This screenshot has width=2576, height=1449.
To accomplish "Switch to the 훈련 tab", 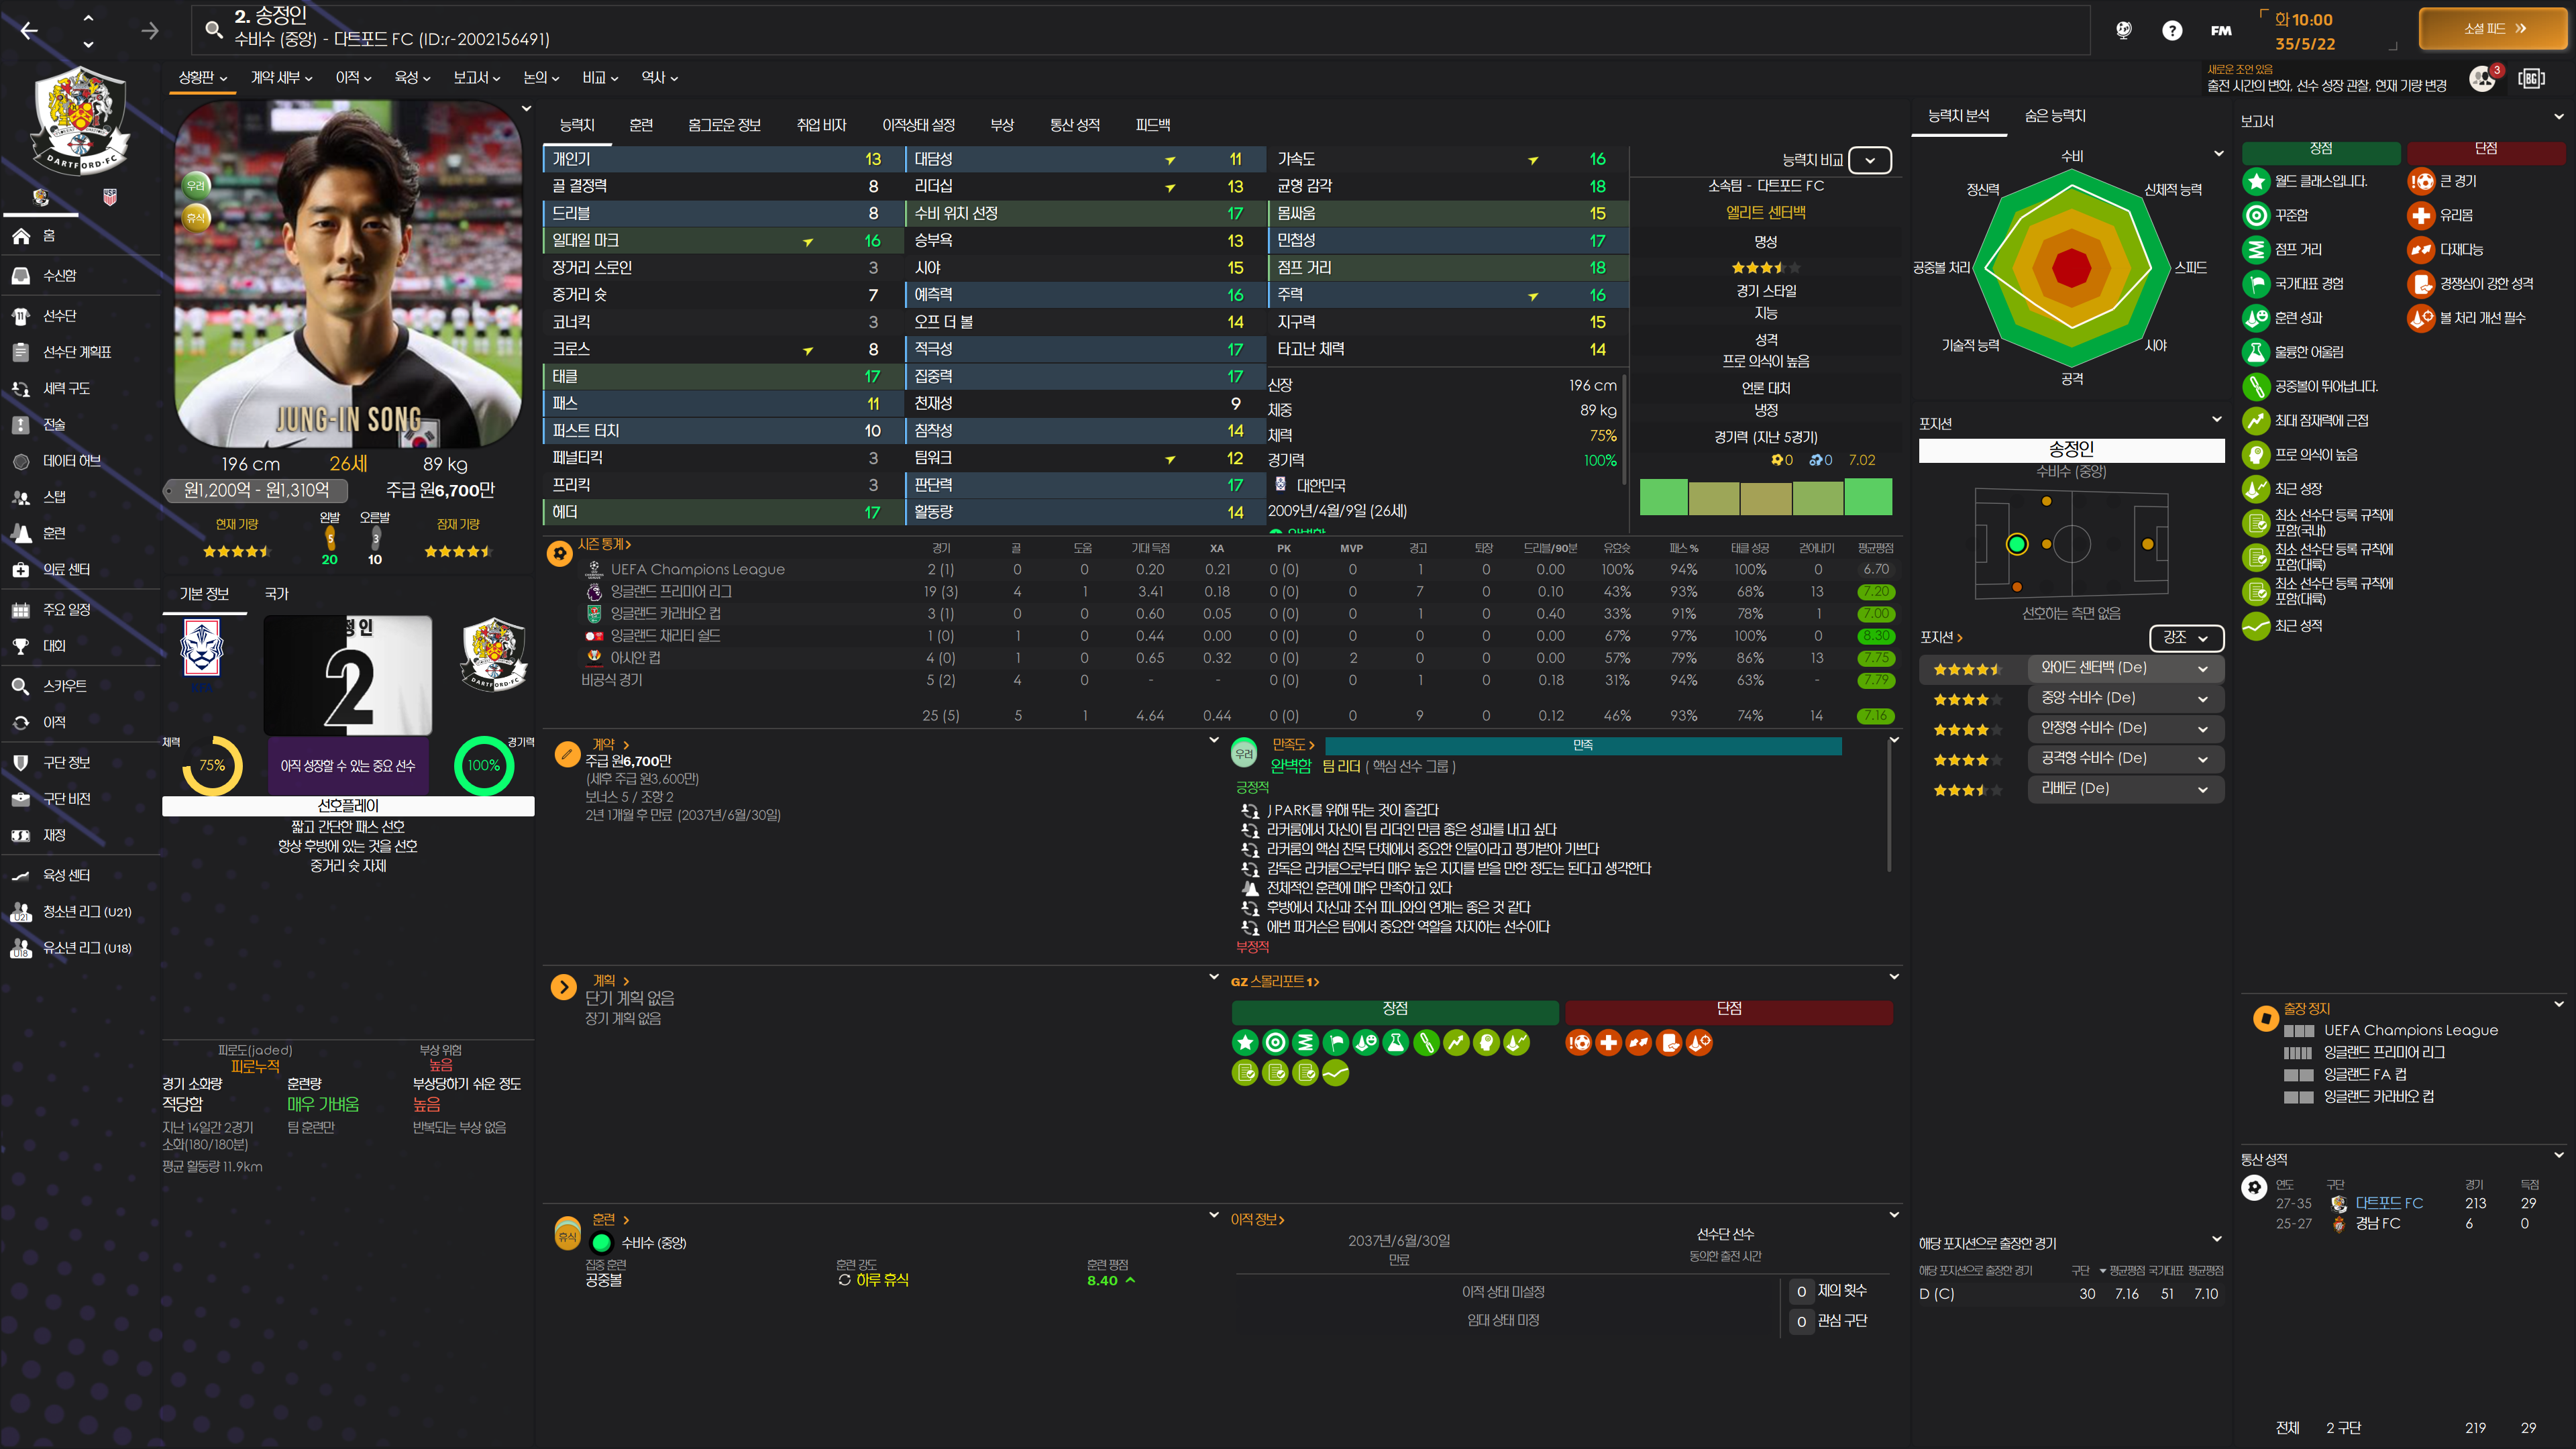I will coord(641,125).
